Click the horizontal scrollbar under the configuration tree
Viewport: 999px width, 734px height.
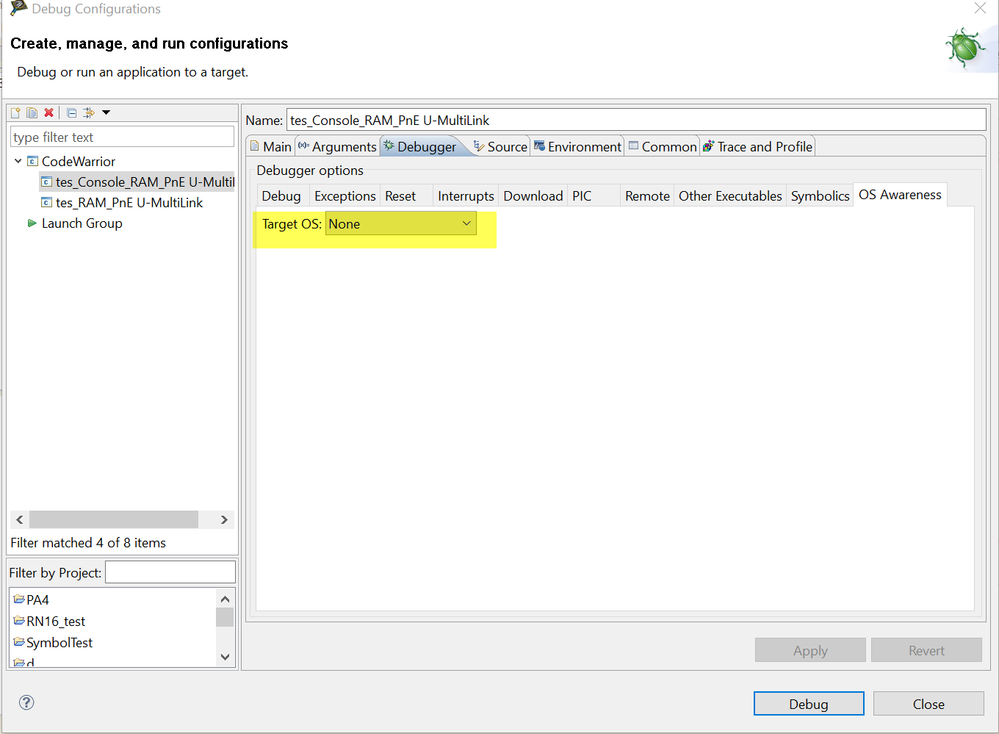click(113, 520)
